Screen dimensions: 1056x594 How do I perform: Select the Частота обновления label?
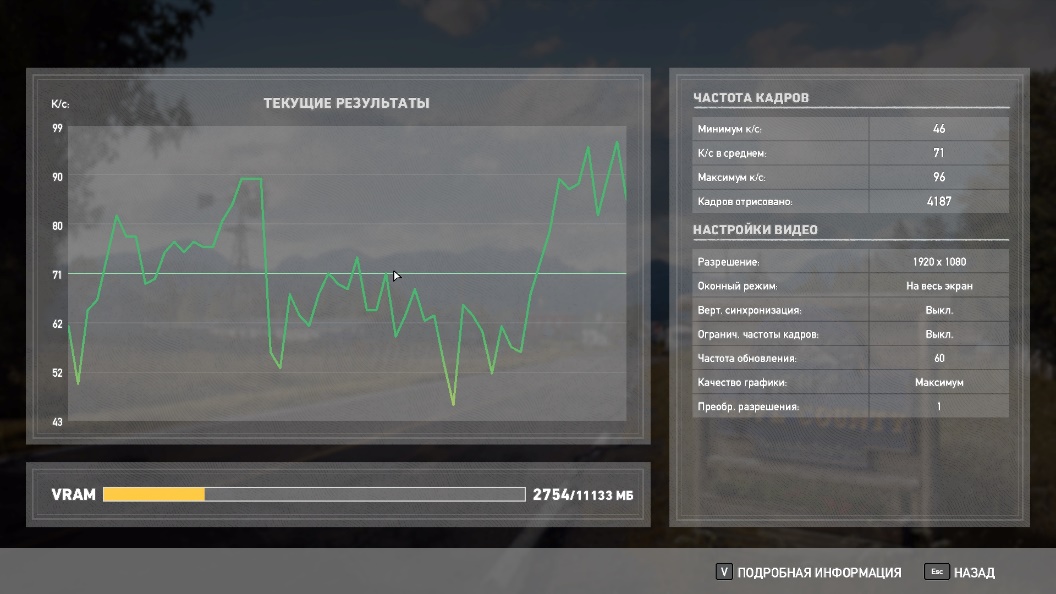click(747, 358)
